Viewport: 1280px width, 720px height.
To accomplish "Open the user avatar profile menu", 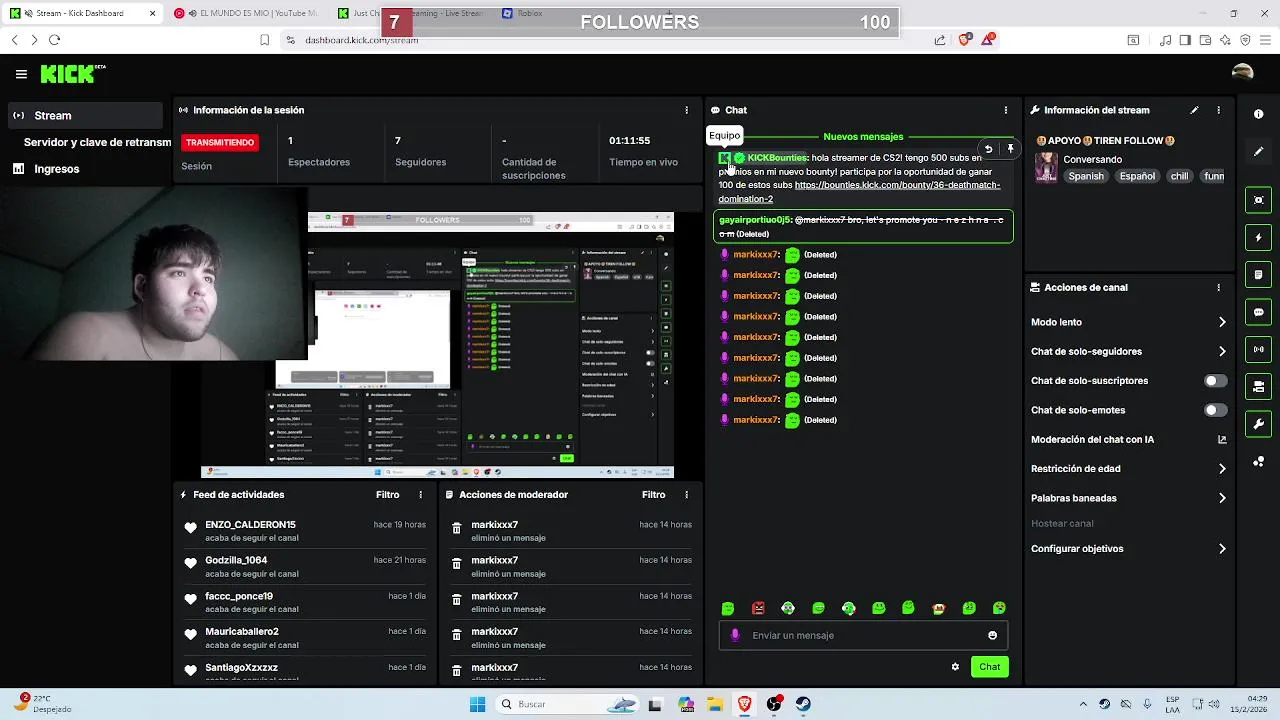I will click(x=1243, y=73).
